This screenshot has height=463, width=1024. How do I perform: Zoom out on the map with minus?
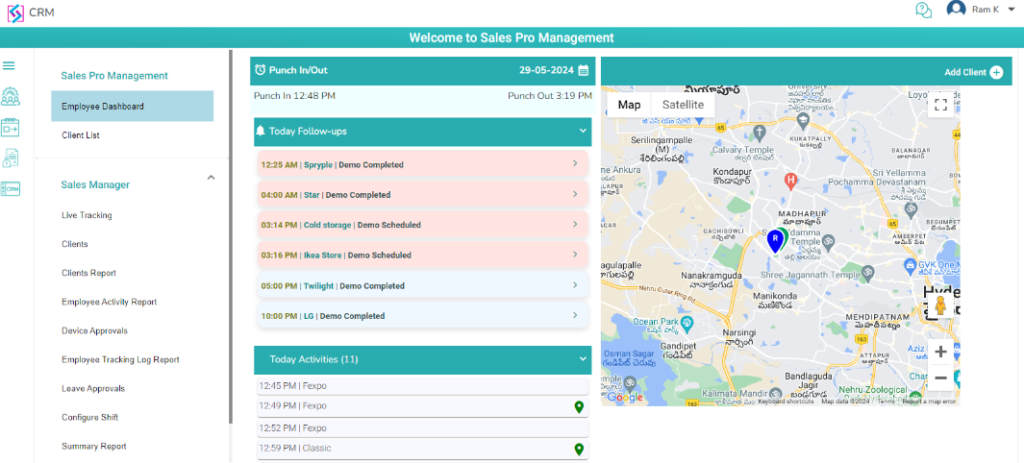940,378
